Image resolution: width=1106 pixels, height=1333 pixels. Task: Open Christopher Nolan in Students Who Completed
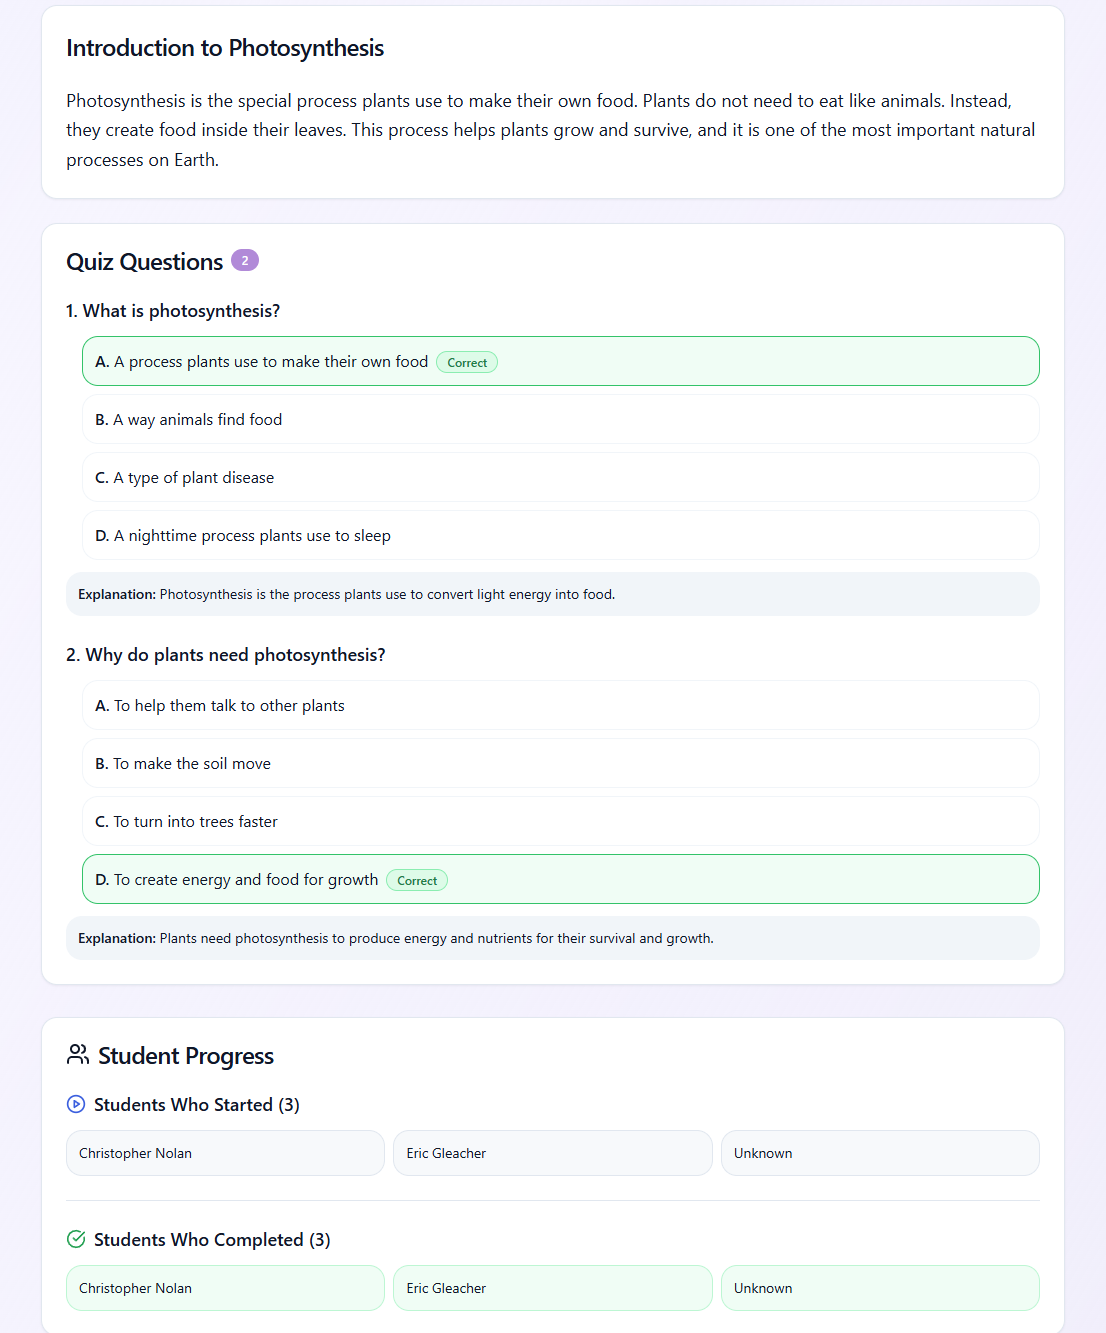click(225, 1288)
